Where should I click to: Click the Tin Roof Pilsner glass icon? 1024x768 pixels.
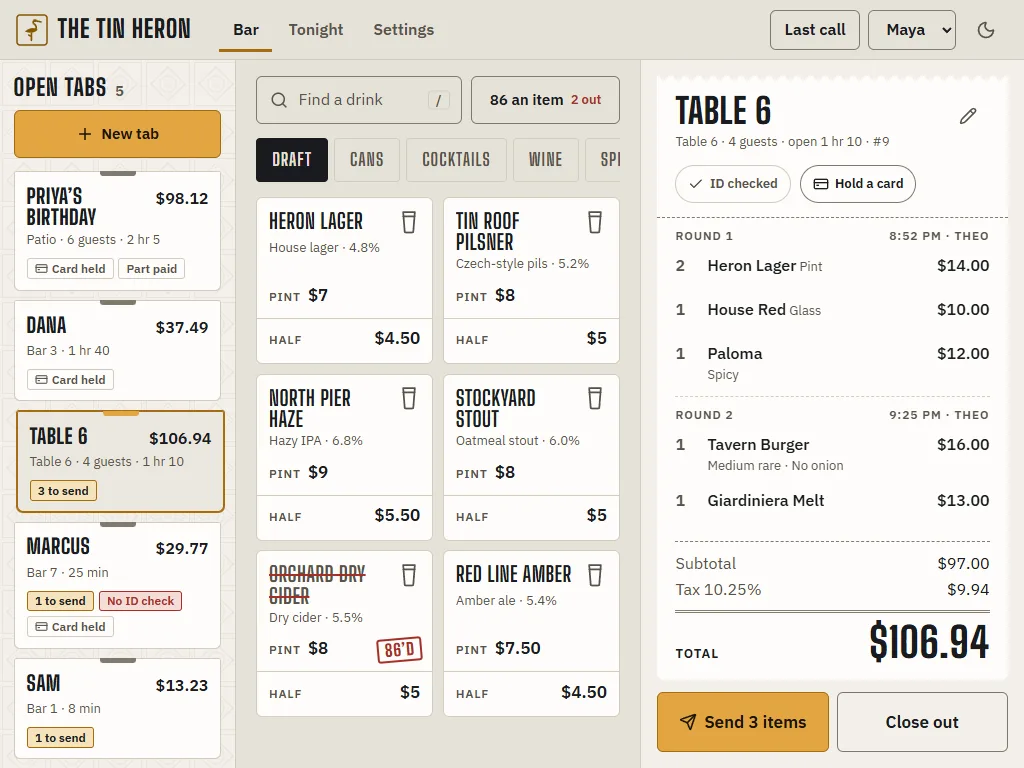point(595,222)
